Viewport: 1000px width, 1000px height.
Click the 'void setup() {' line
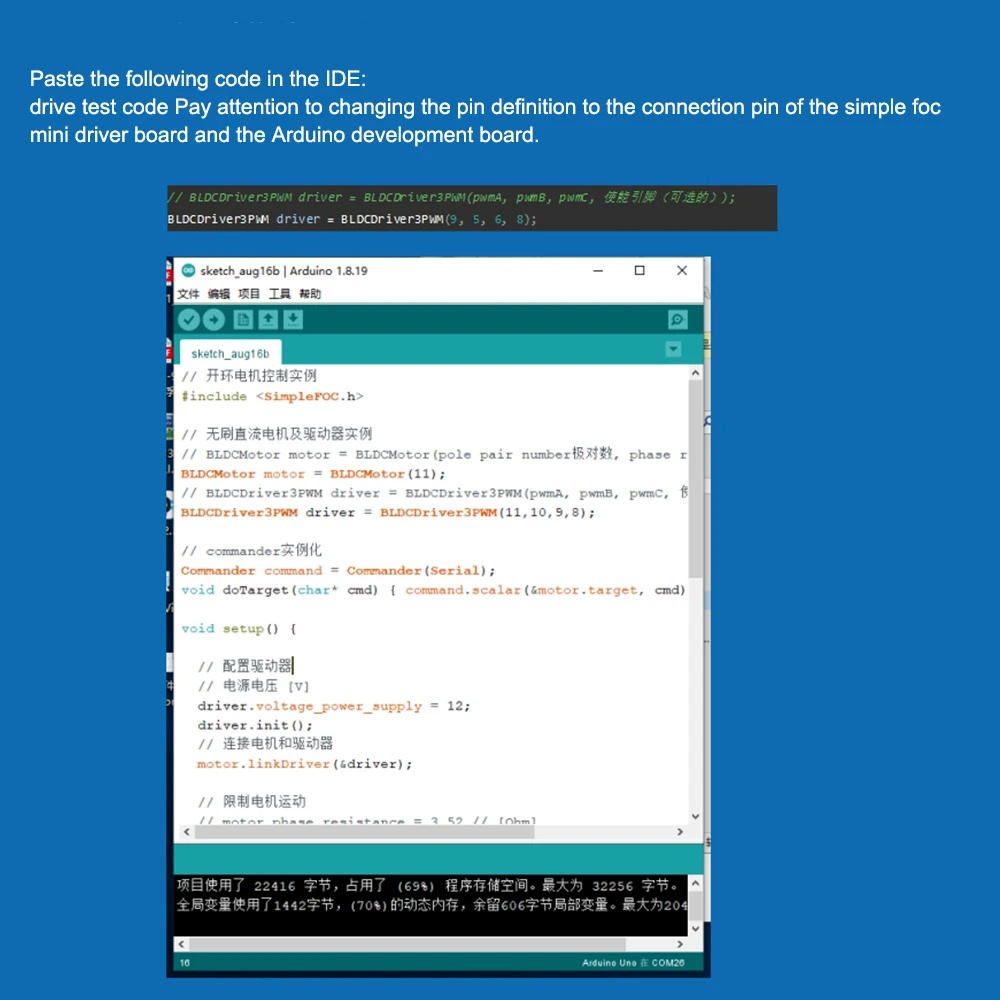pyautogui.click(x=239, y=629)
